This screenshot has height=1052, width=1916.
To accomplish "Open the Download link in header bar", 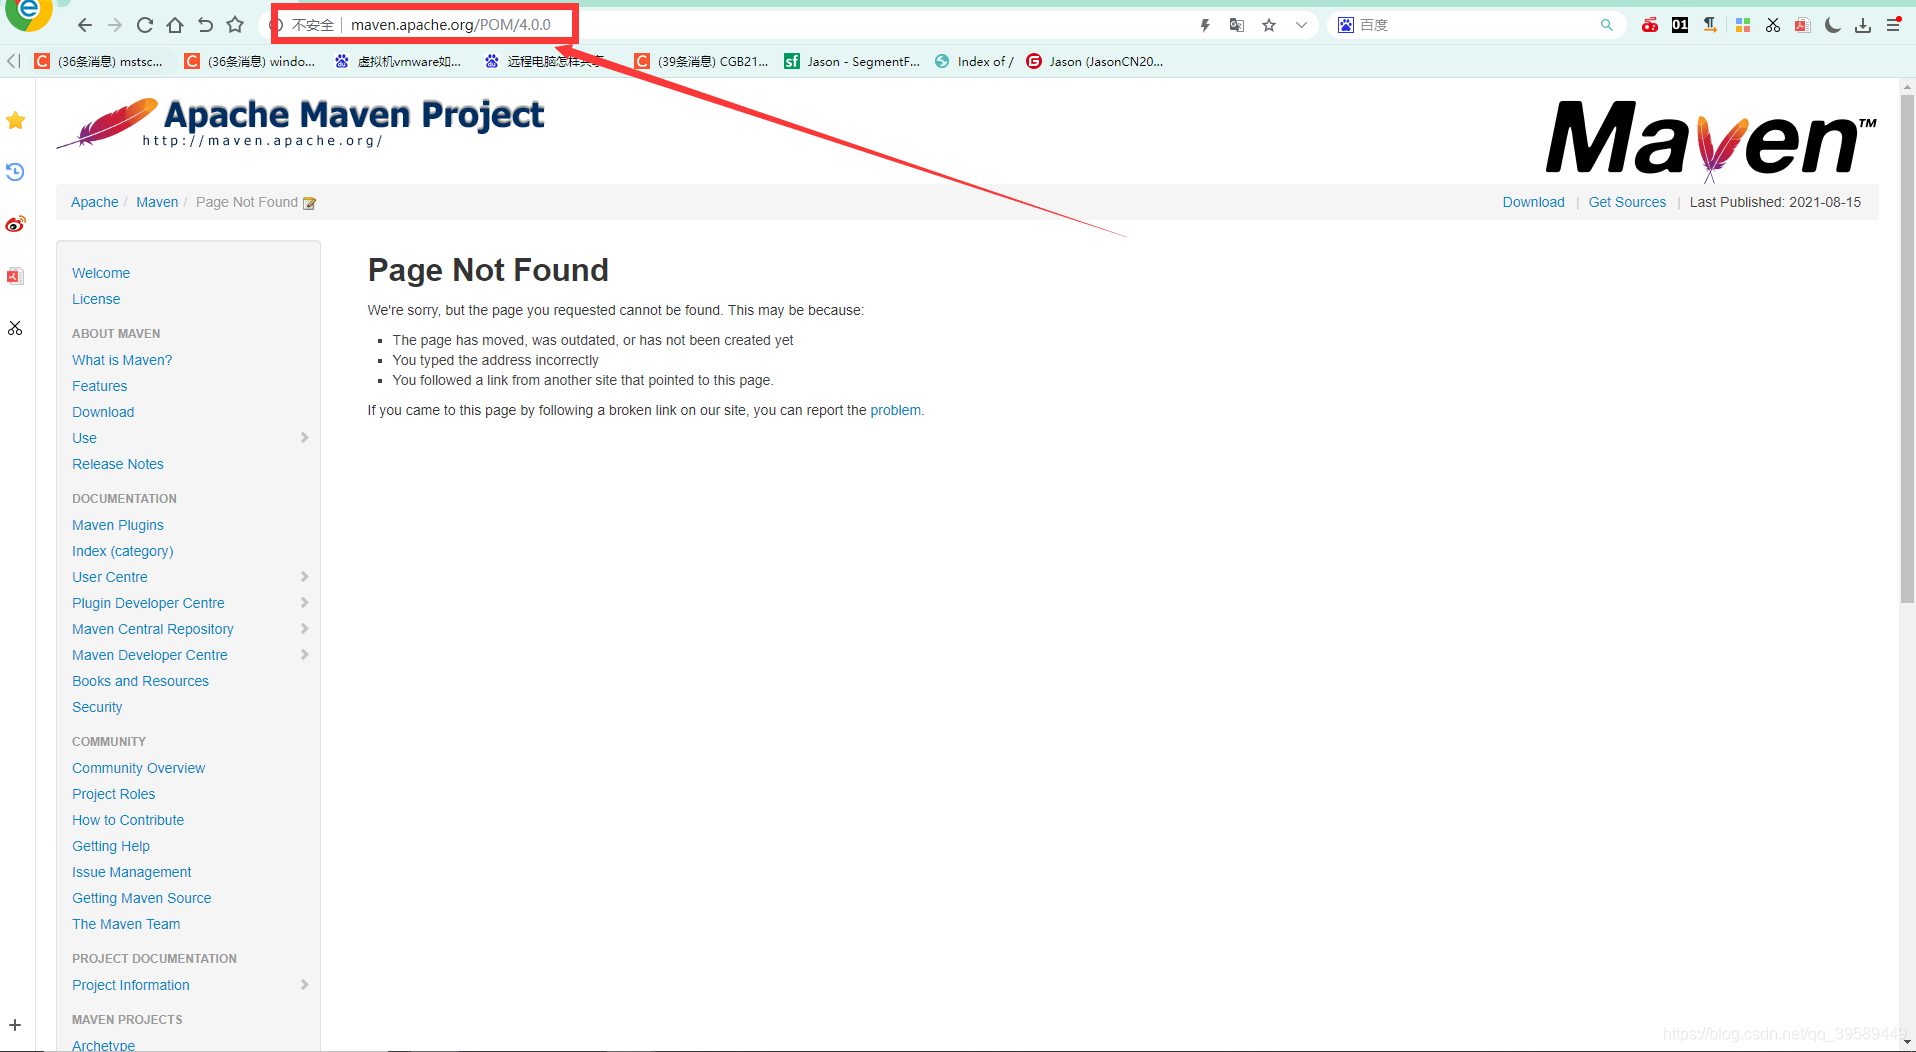I will (x=1533, y=202).
